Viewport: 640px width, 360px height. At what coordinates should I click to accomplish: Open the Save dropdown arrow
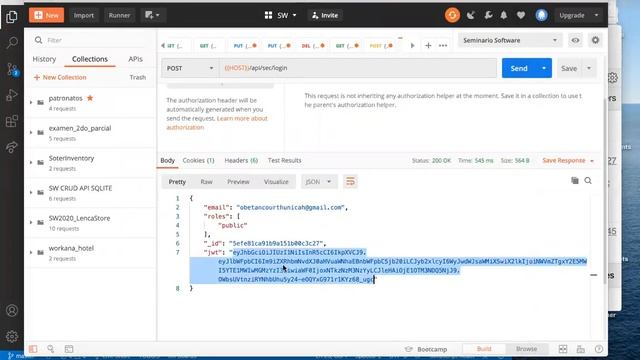589,68
